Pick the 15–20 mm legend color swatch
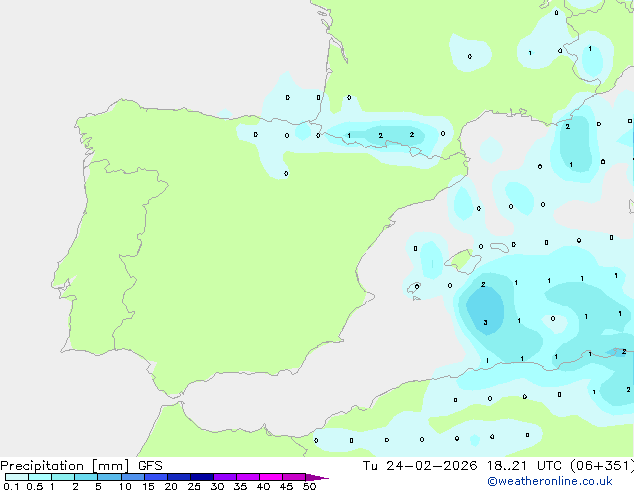The width and height of the screenshot is (634, 490). coord(156,477)
